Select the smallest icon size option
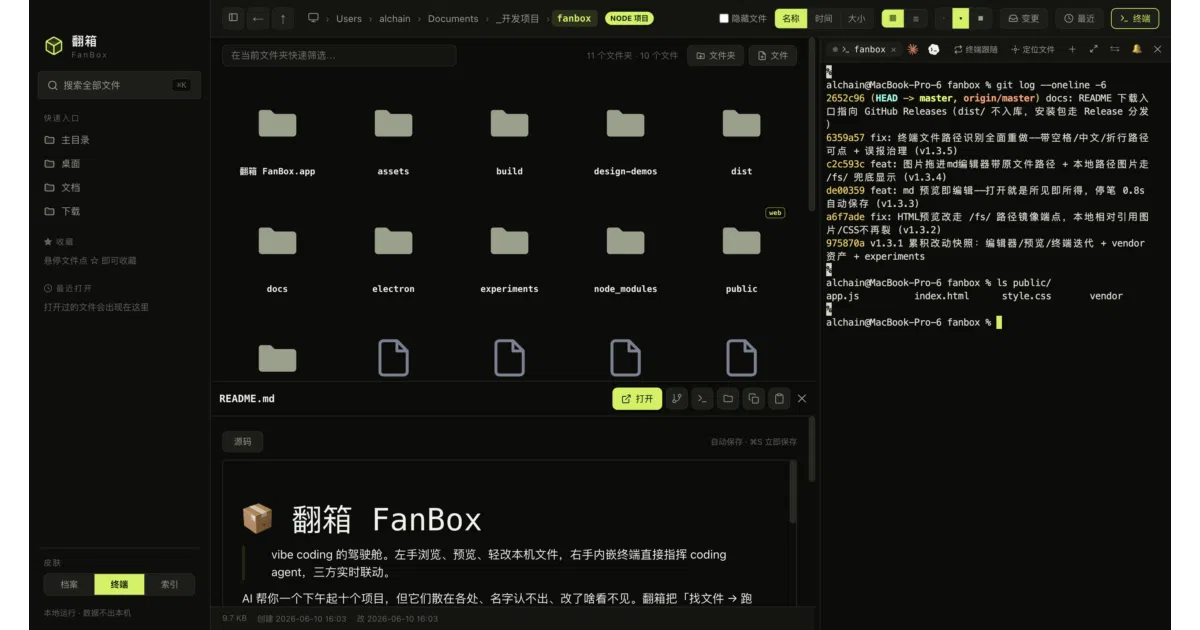Image resolution: width=1200 pixels, height=630 pixels. point(944,18)
